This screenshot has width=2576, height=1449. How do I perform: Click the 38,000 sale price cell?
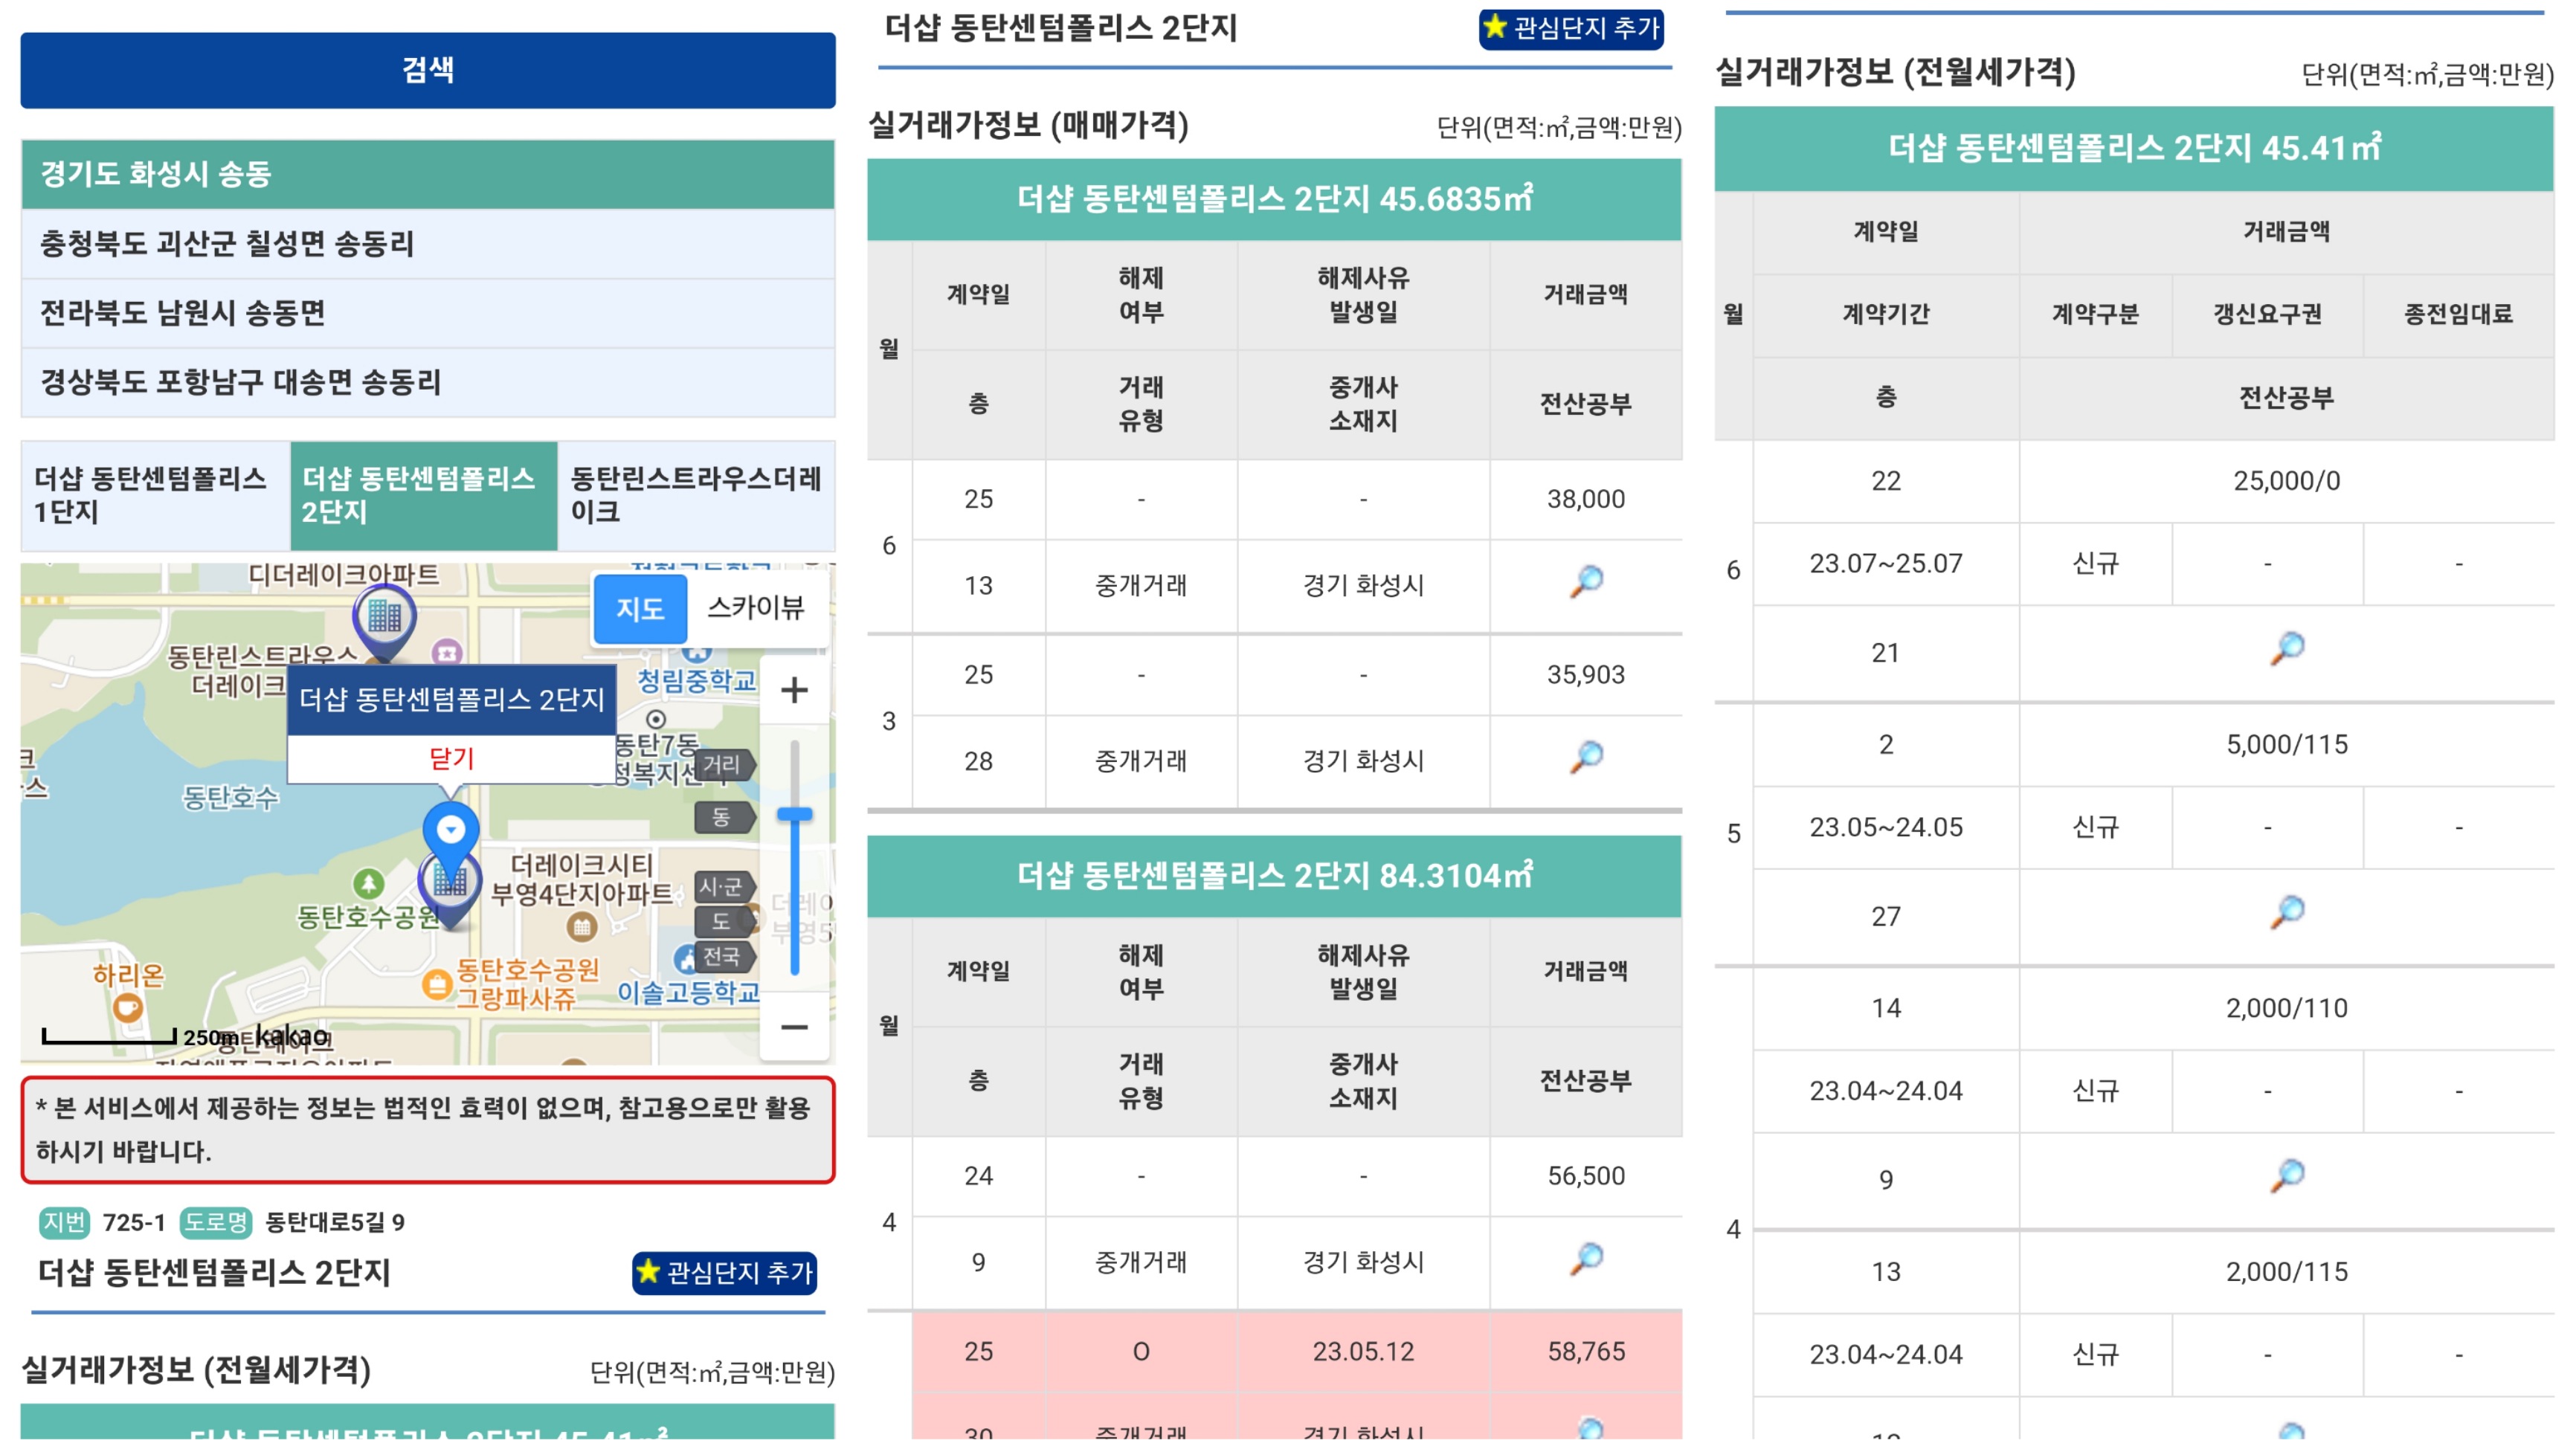[x=1586, y=499]
